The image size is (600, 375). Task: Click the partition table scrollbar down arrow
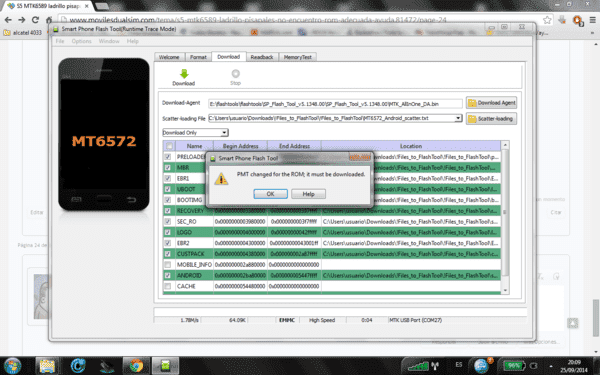pos(505,290)
